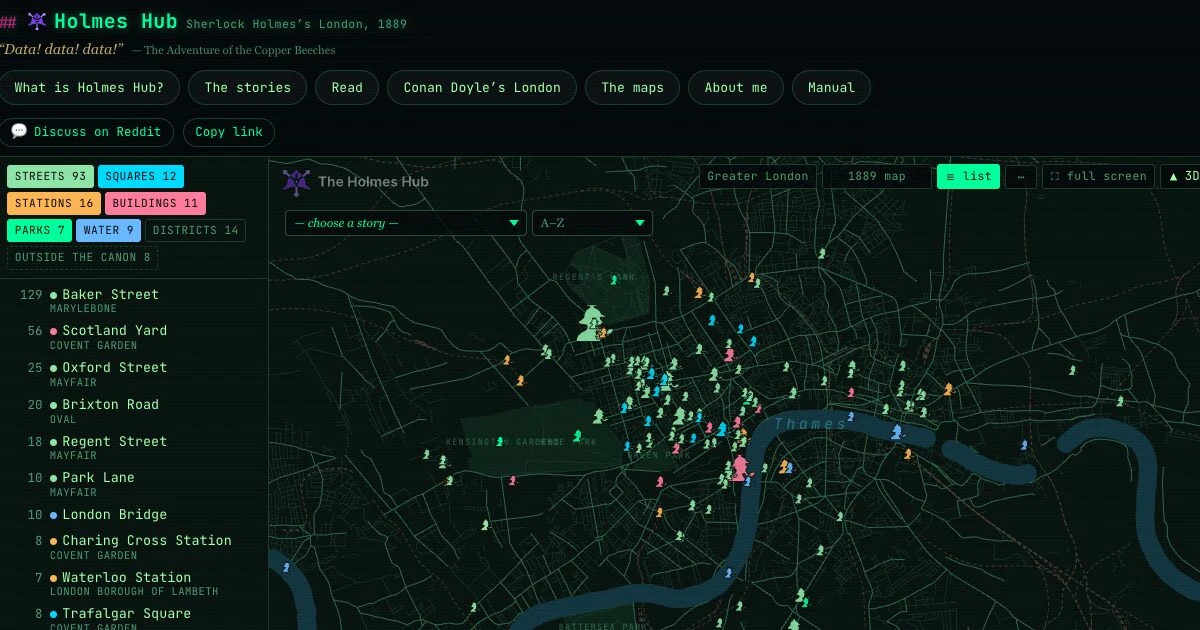Open the What is Holmes Hub? page

pyautogui.click(x=89, y=87)
